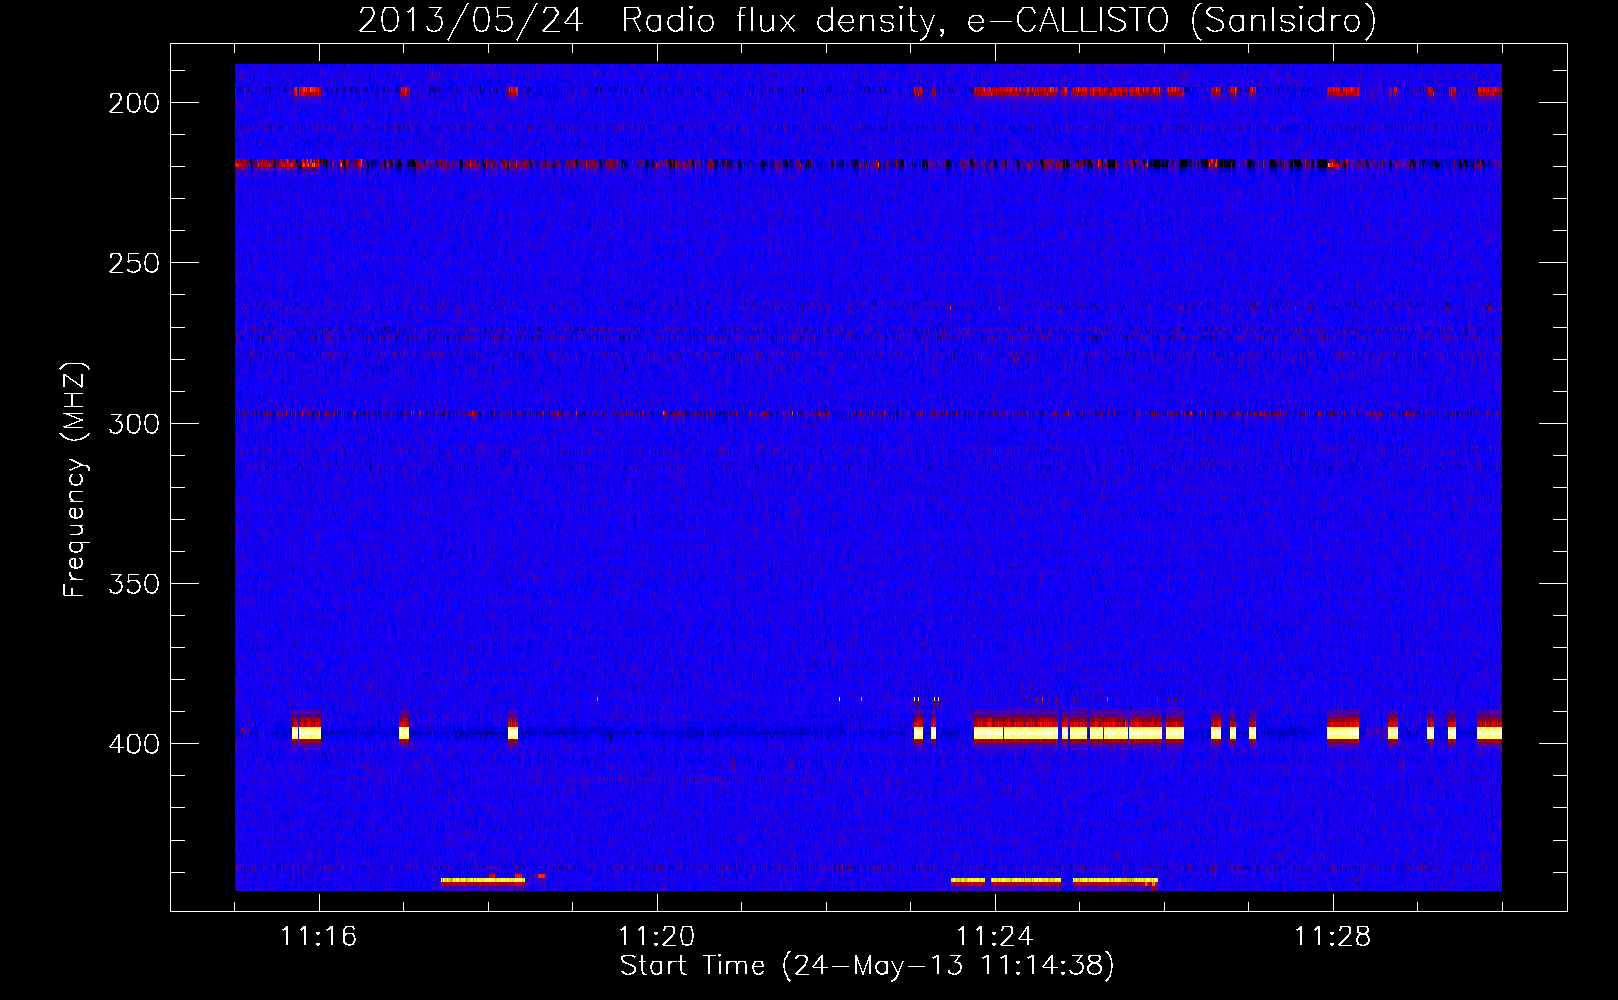This screenshot has height=1000, width=1618.
Task: Click the 200 frequency tick label
Action: tap(134, 103)
